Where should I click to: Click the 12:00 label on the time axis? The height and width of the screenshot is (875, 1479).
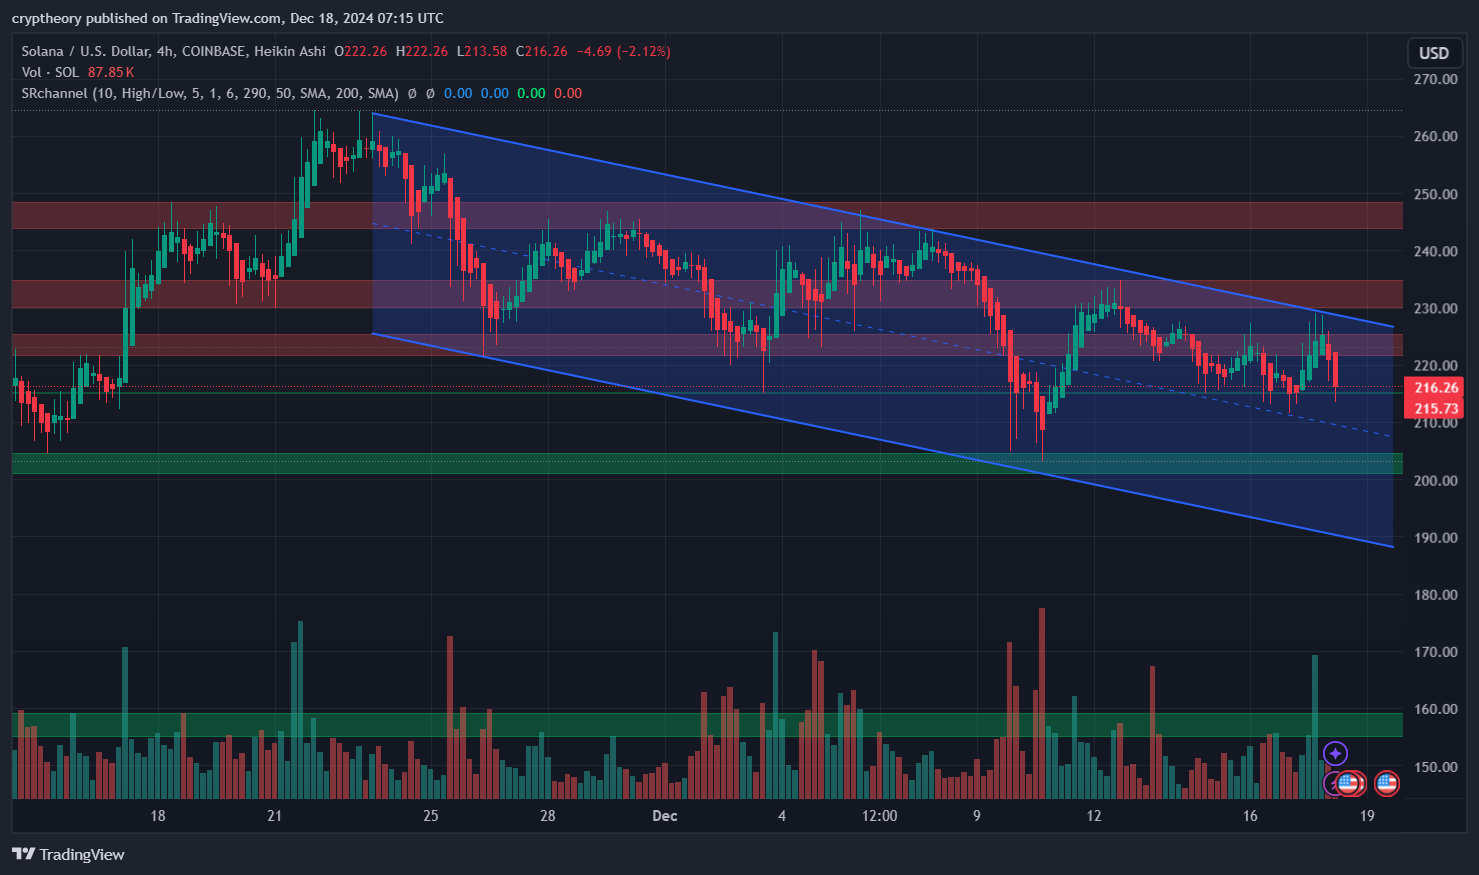tap(879, 816)
